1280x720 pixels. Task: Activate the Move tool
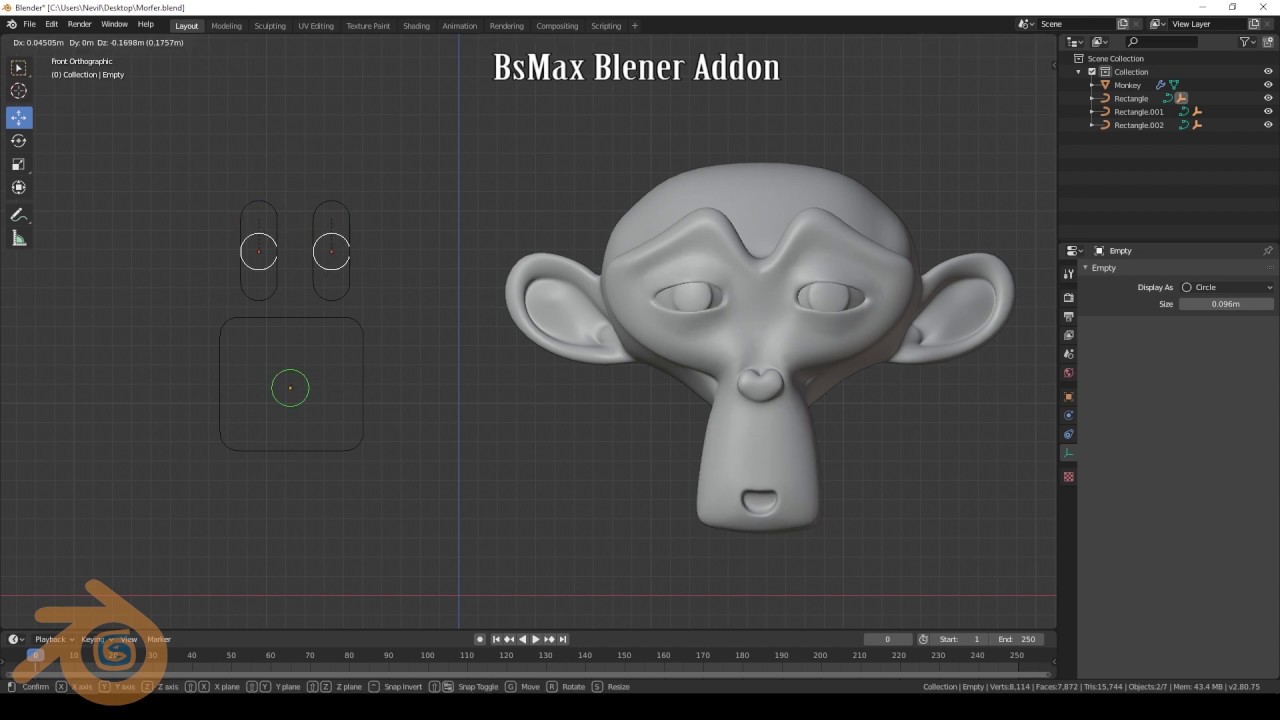[x=19, y=118]
